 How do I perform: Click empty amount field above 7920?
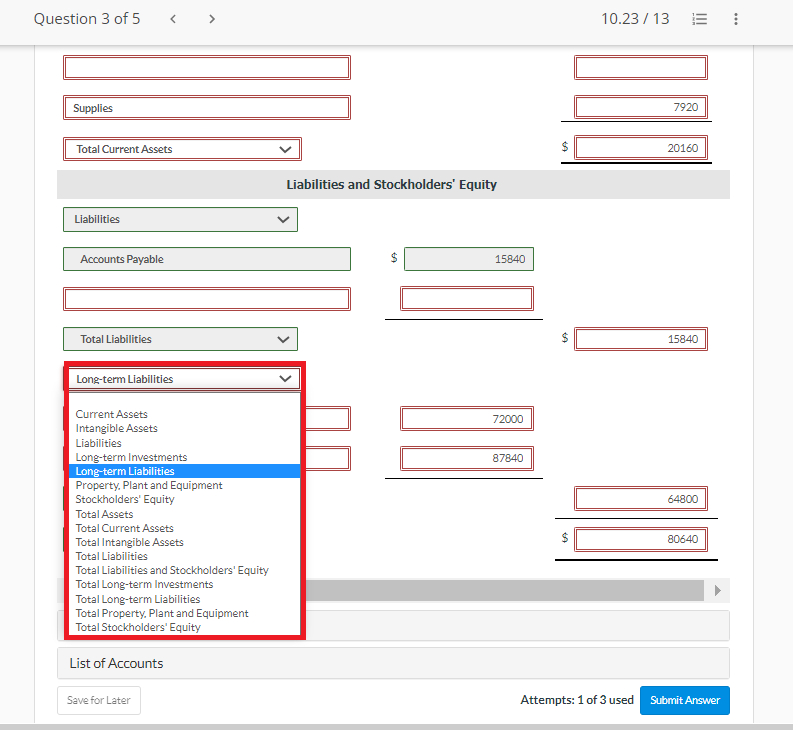[x=641, y=68]
